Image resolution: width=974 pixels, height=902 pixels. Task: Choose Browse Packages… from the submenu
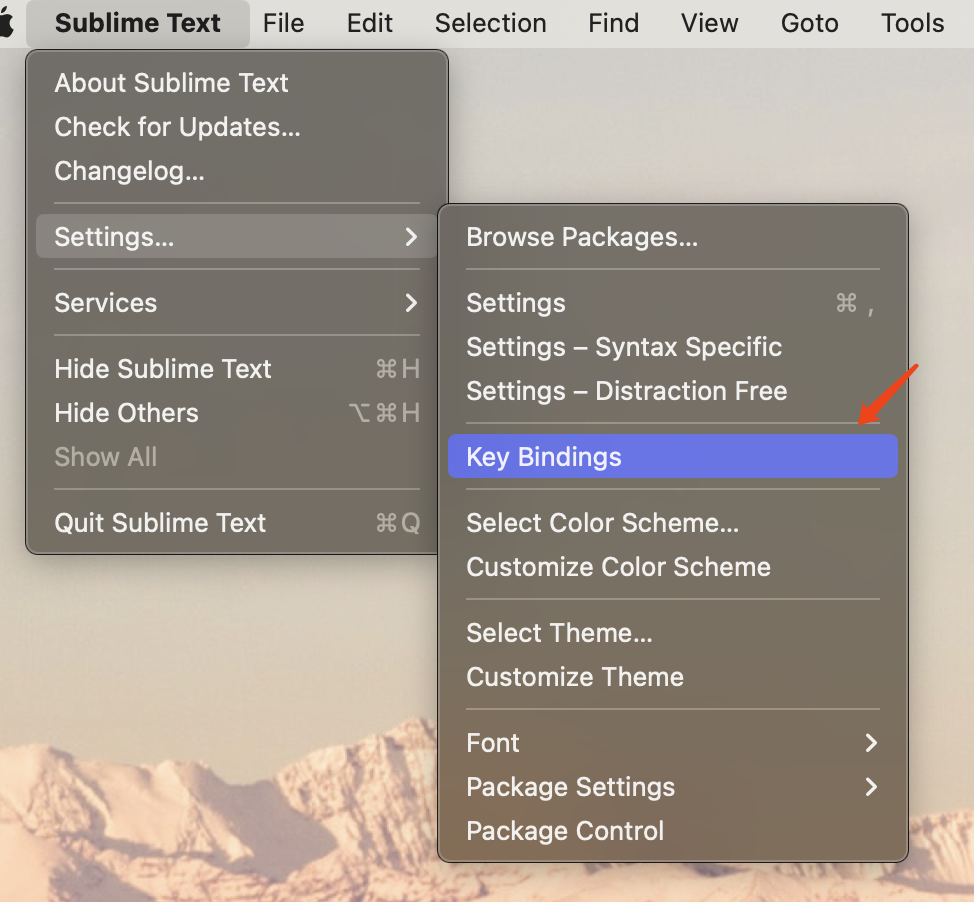click(582, 237)
